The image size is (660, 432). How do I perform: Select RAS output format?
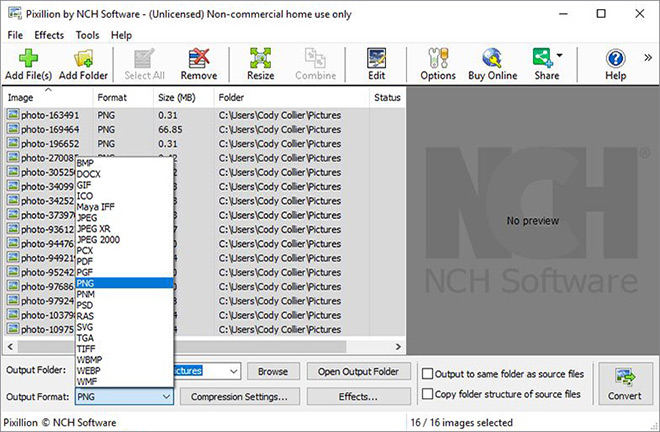(124, 316)
